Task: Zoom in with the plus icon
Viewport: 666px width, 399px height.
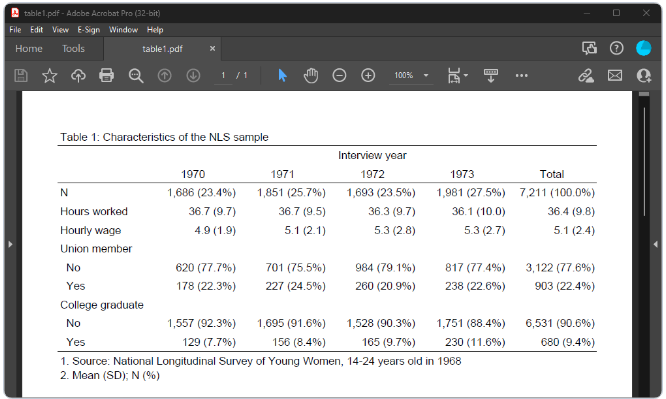Action: [368, 76]
